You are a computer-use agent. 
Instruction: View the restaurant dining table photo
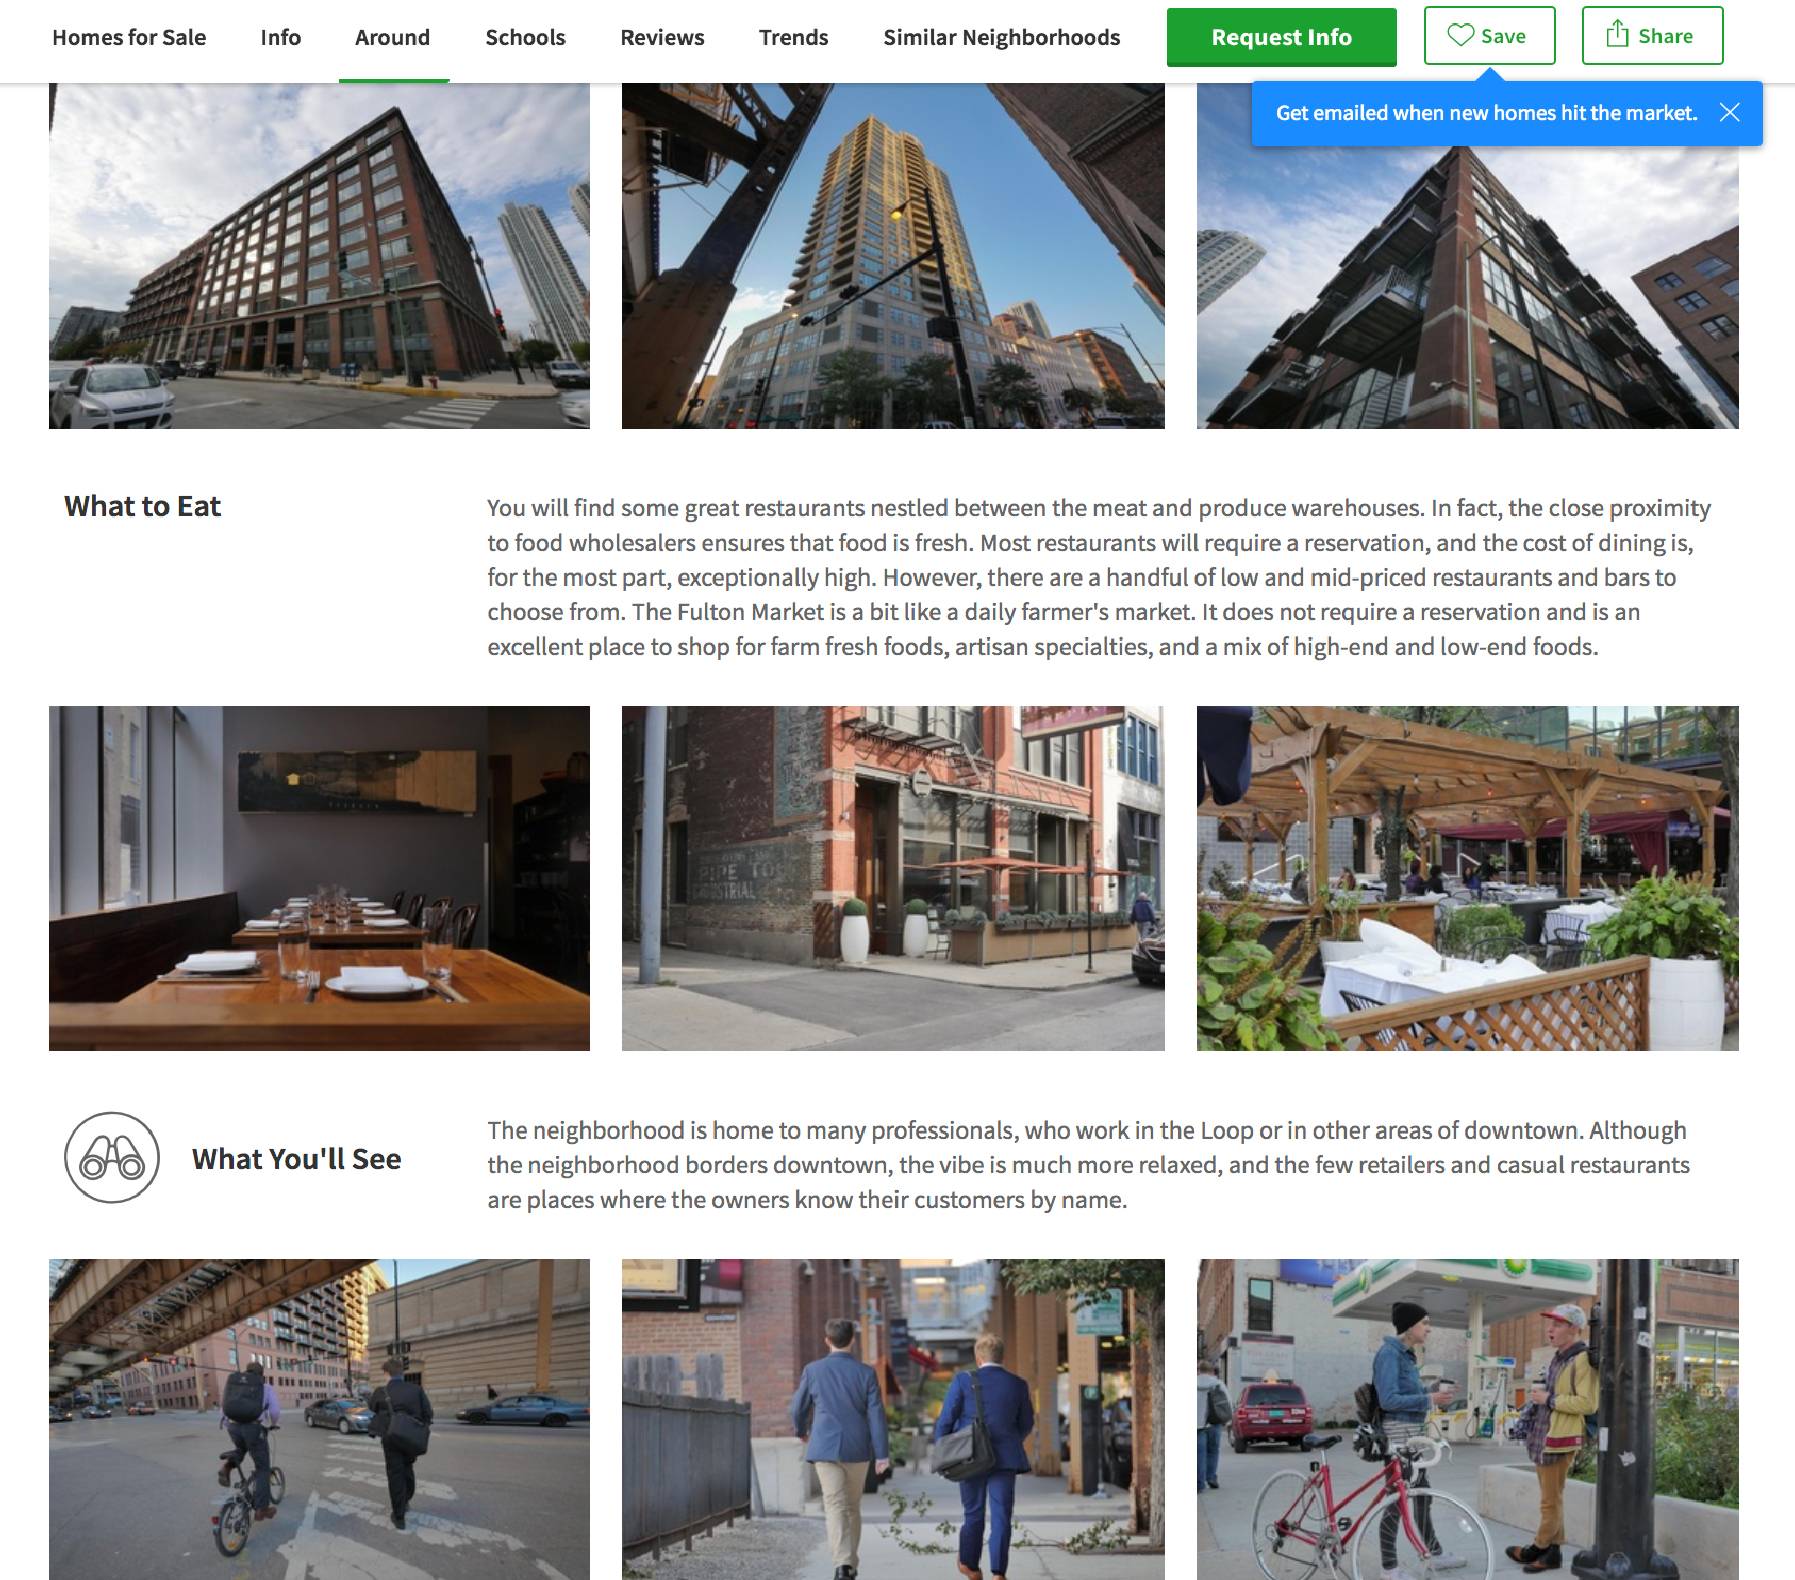(319, 878)
